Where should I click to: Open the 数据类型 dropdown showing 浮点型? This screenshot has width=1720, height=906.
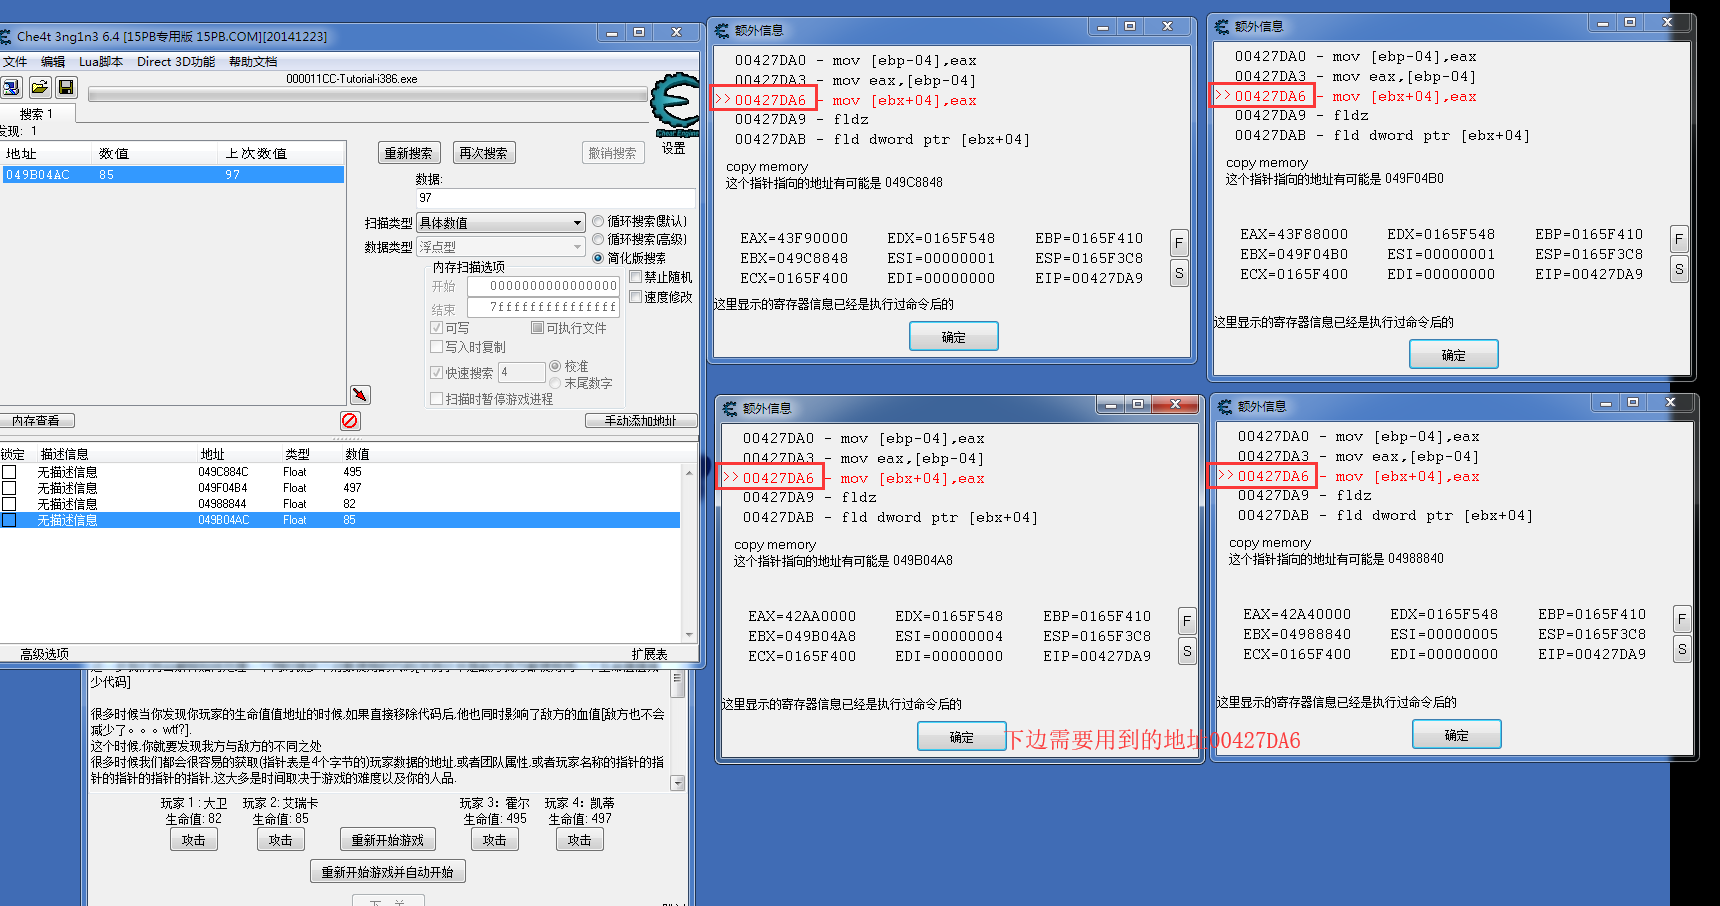click(x=501, y=247)
